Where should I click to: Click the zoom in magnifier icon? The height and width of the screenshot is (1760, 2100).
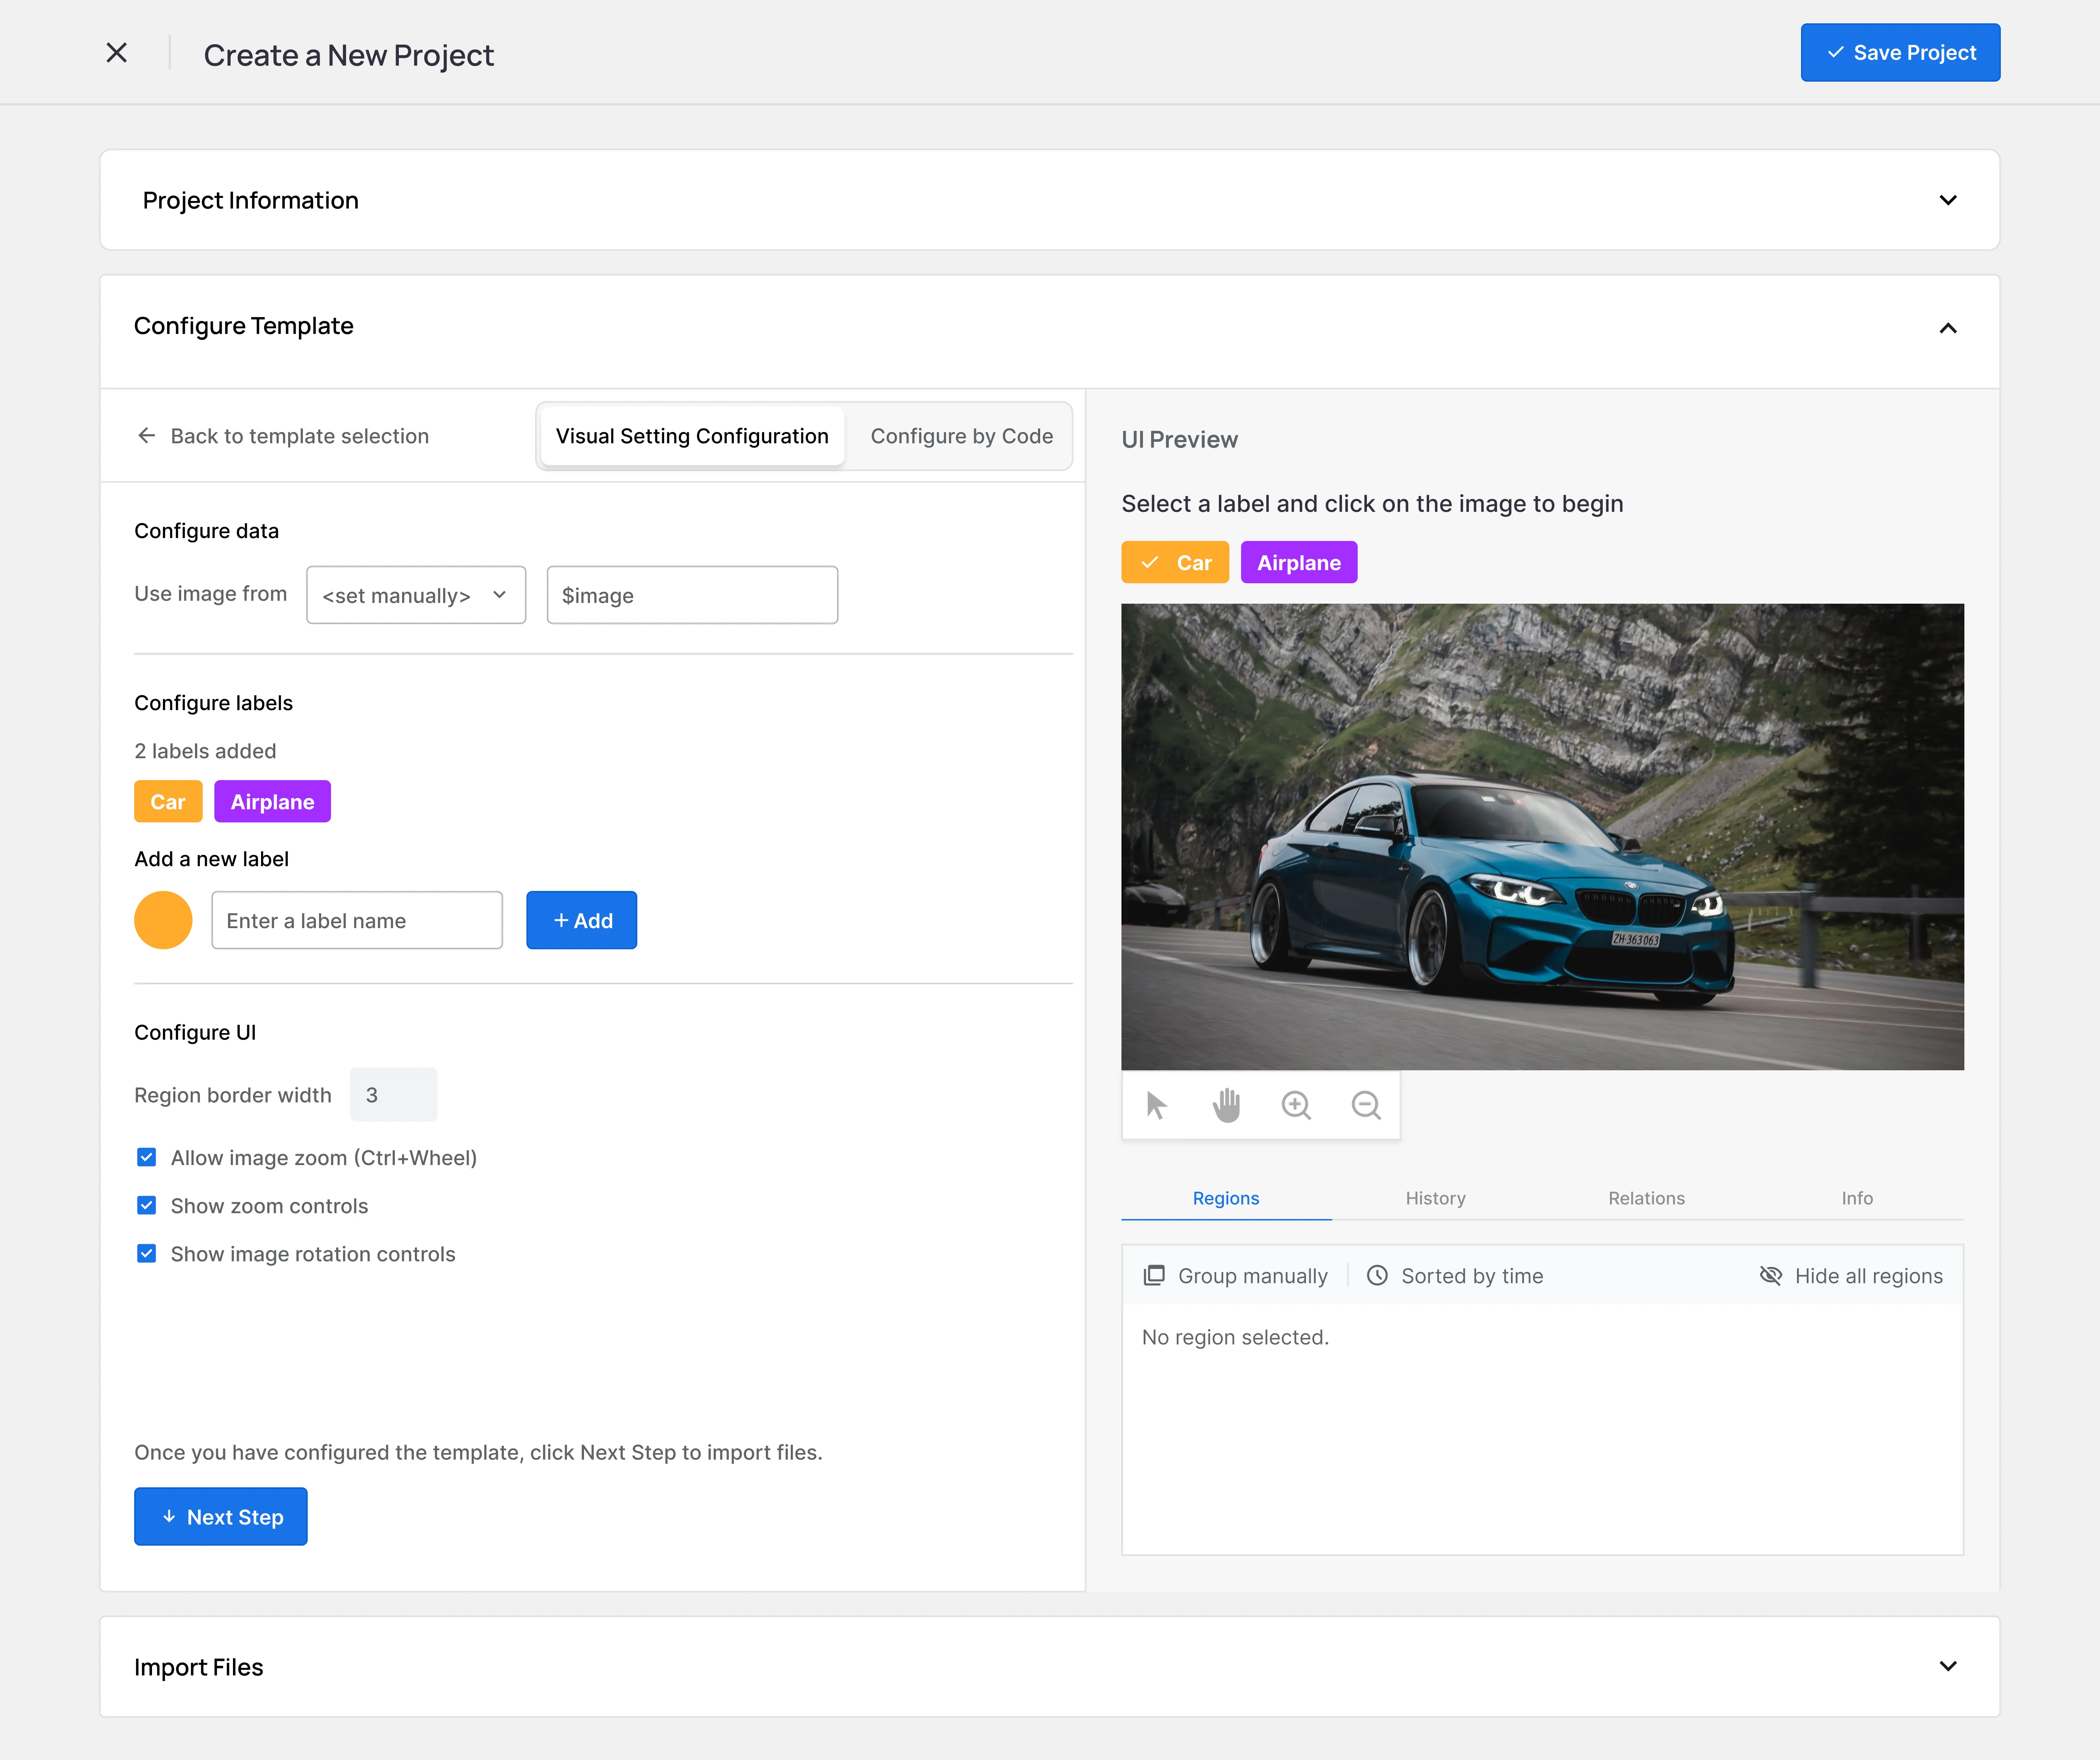[x=1296, y=1105]
